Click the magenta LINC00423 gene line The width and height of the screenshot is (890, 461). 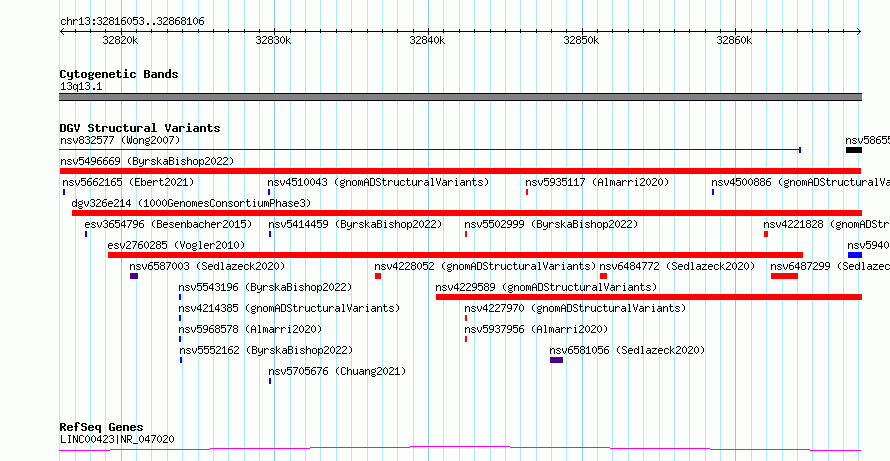click(x=460, y=449)
